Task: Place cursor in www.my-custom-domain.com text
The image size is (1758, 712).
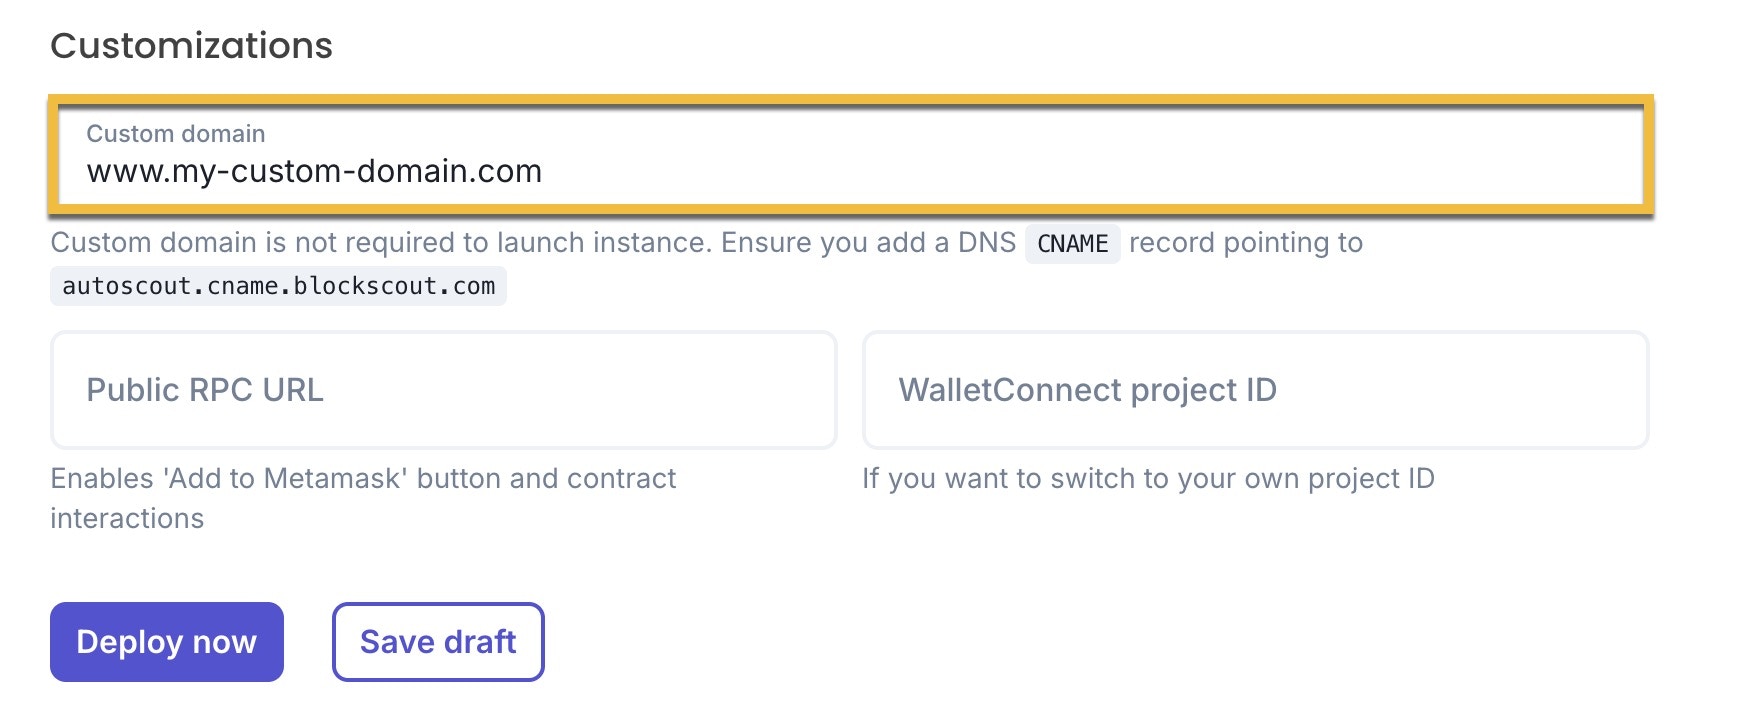Action: (x=314, y=172)
